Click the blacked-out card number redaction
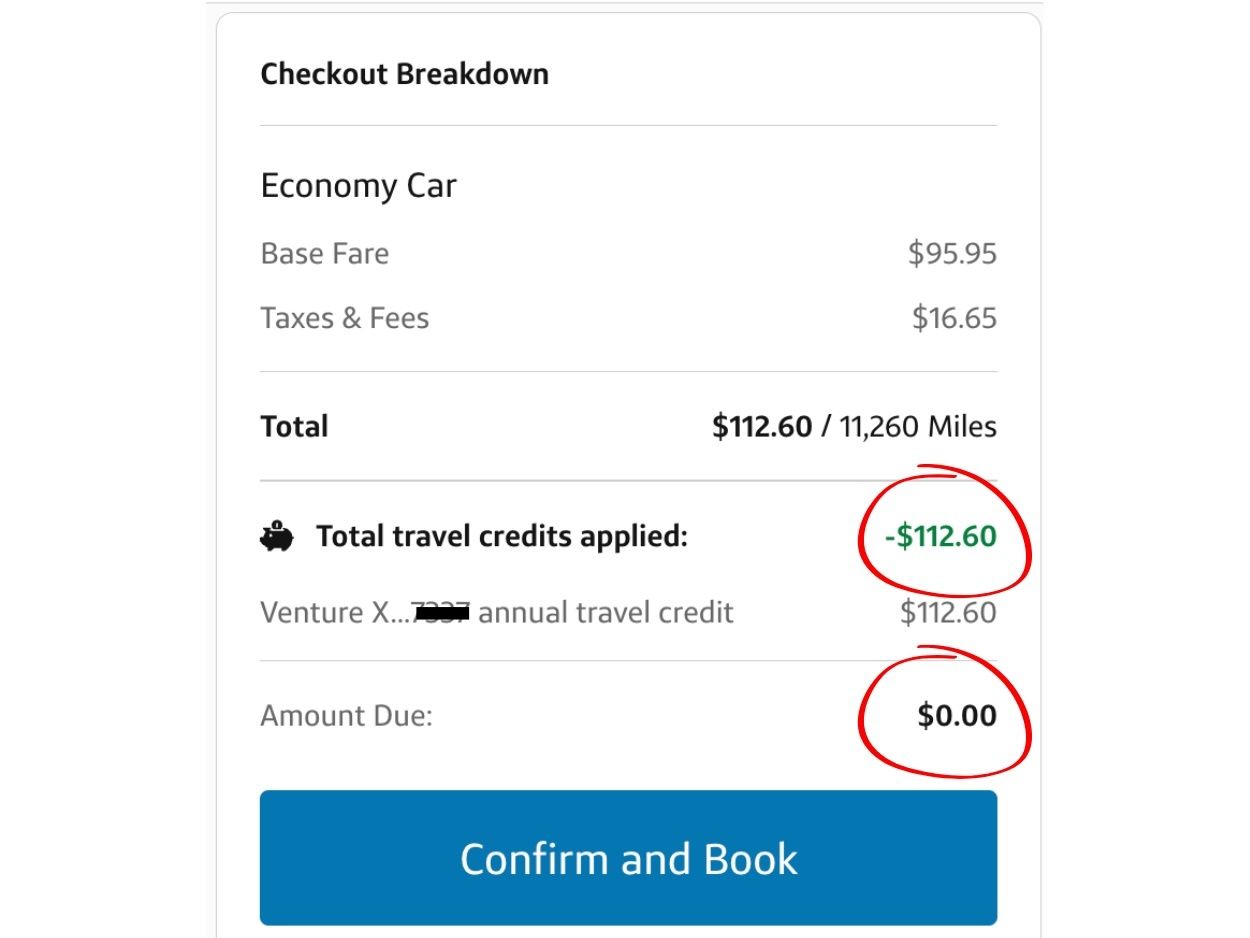 [441, 612]
